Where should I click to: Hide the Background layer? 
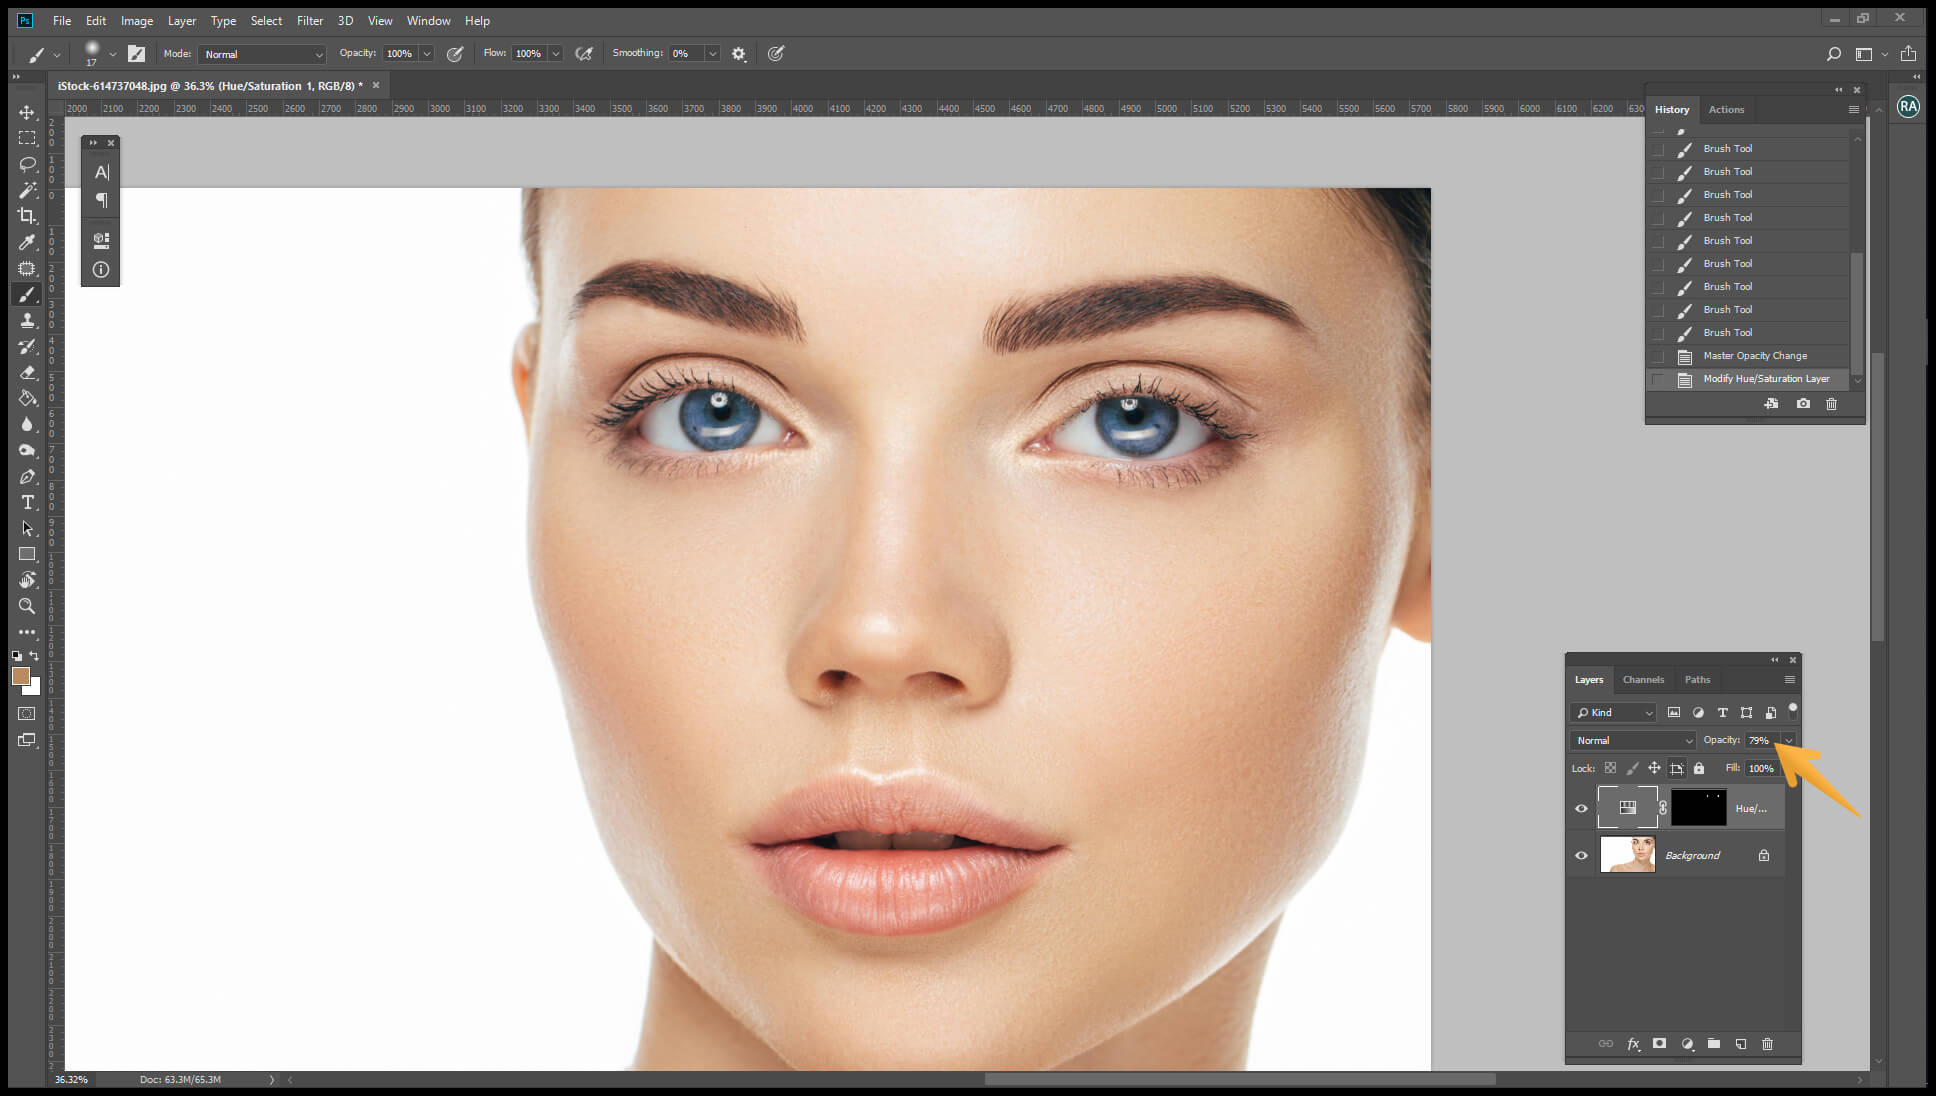coord(1583,855)
